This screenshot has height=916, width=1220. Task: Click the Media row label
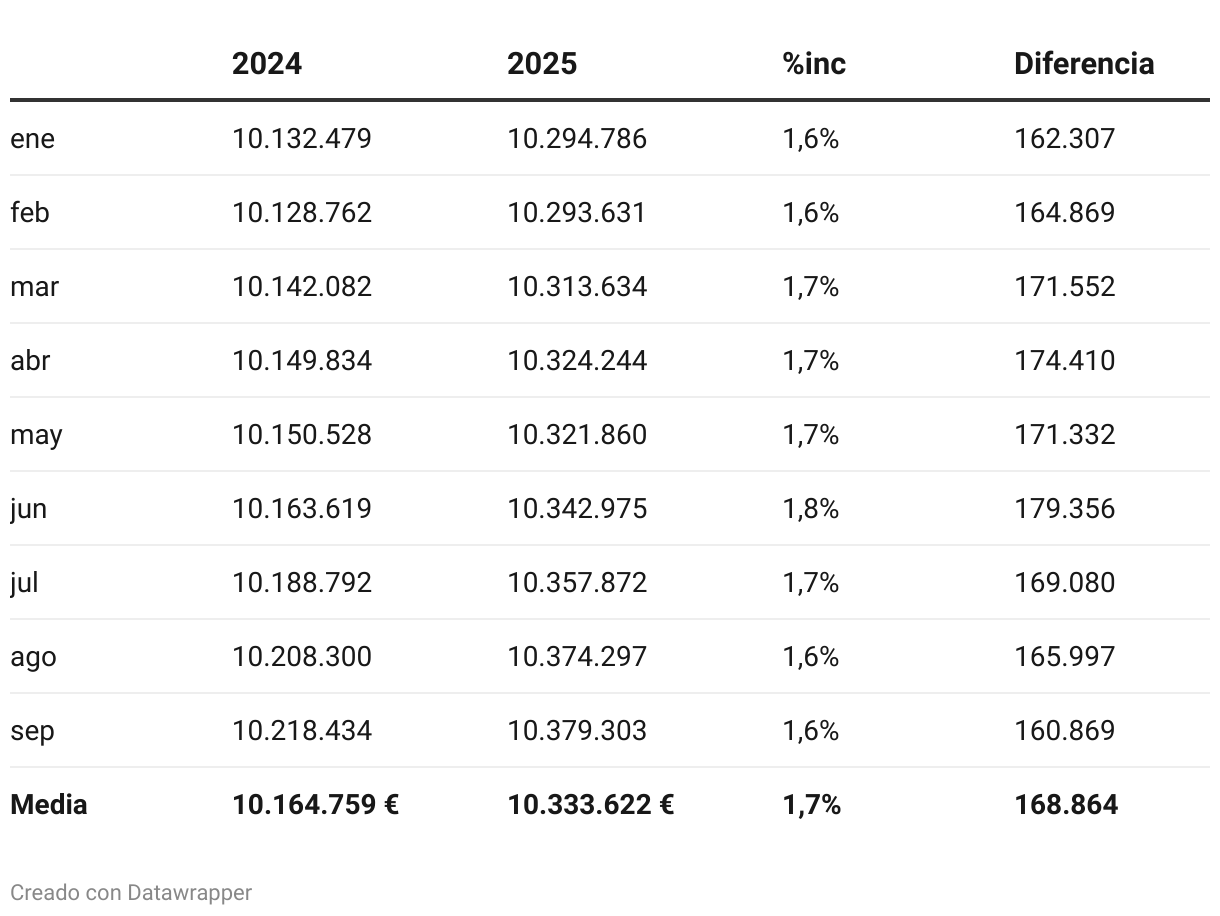point(48,805)
